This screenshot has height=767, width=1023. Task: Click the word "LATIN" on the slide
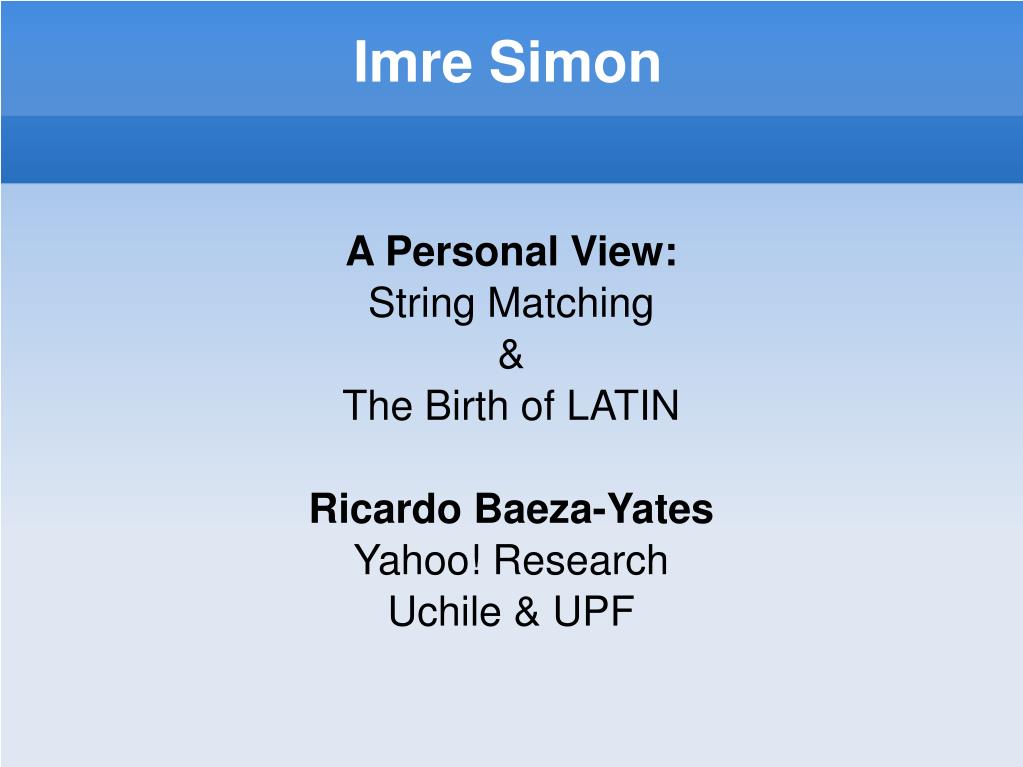pyautogui.click(x=623, y=406)
